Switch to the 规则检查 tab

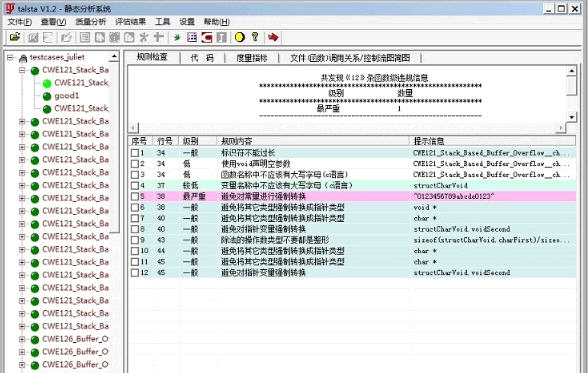pyautogui.click(x=152, y=57)
